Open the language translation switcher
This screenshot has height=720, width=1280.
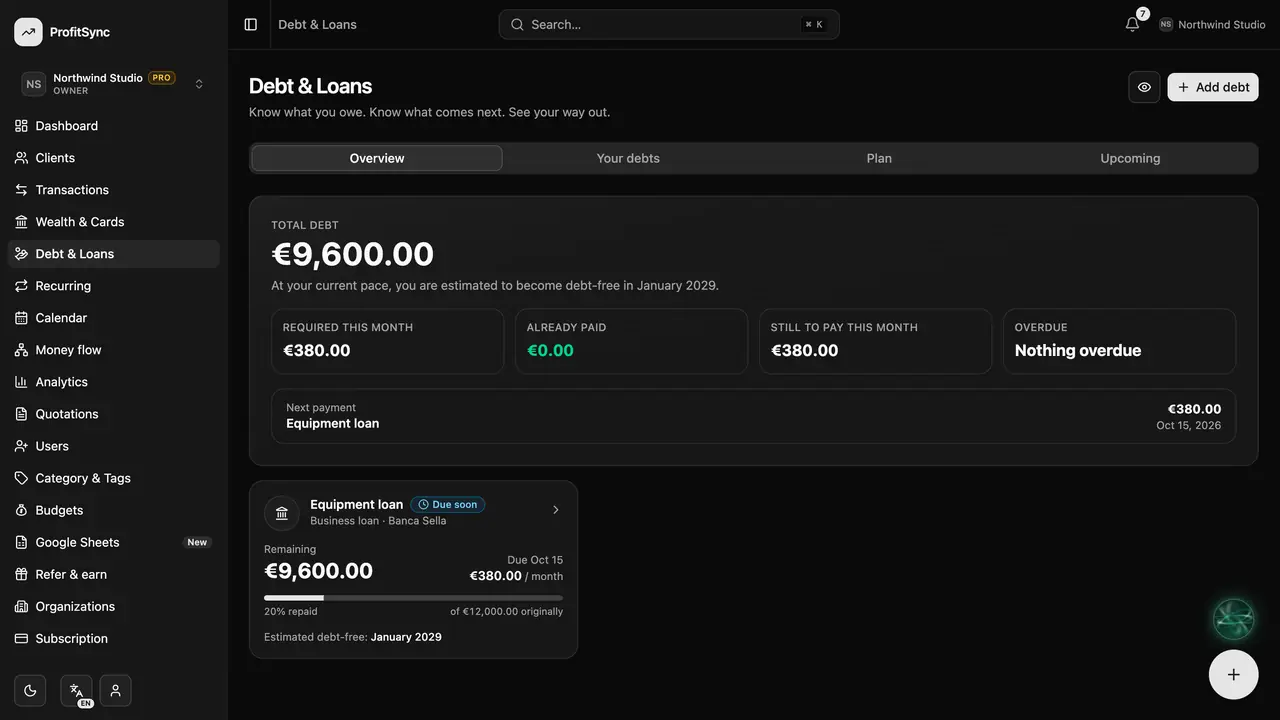tap(76, 690)
